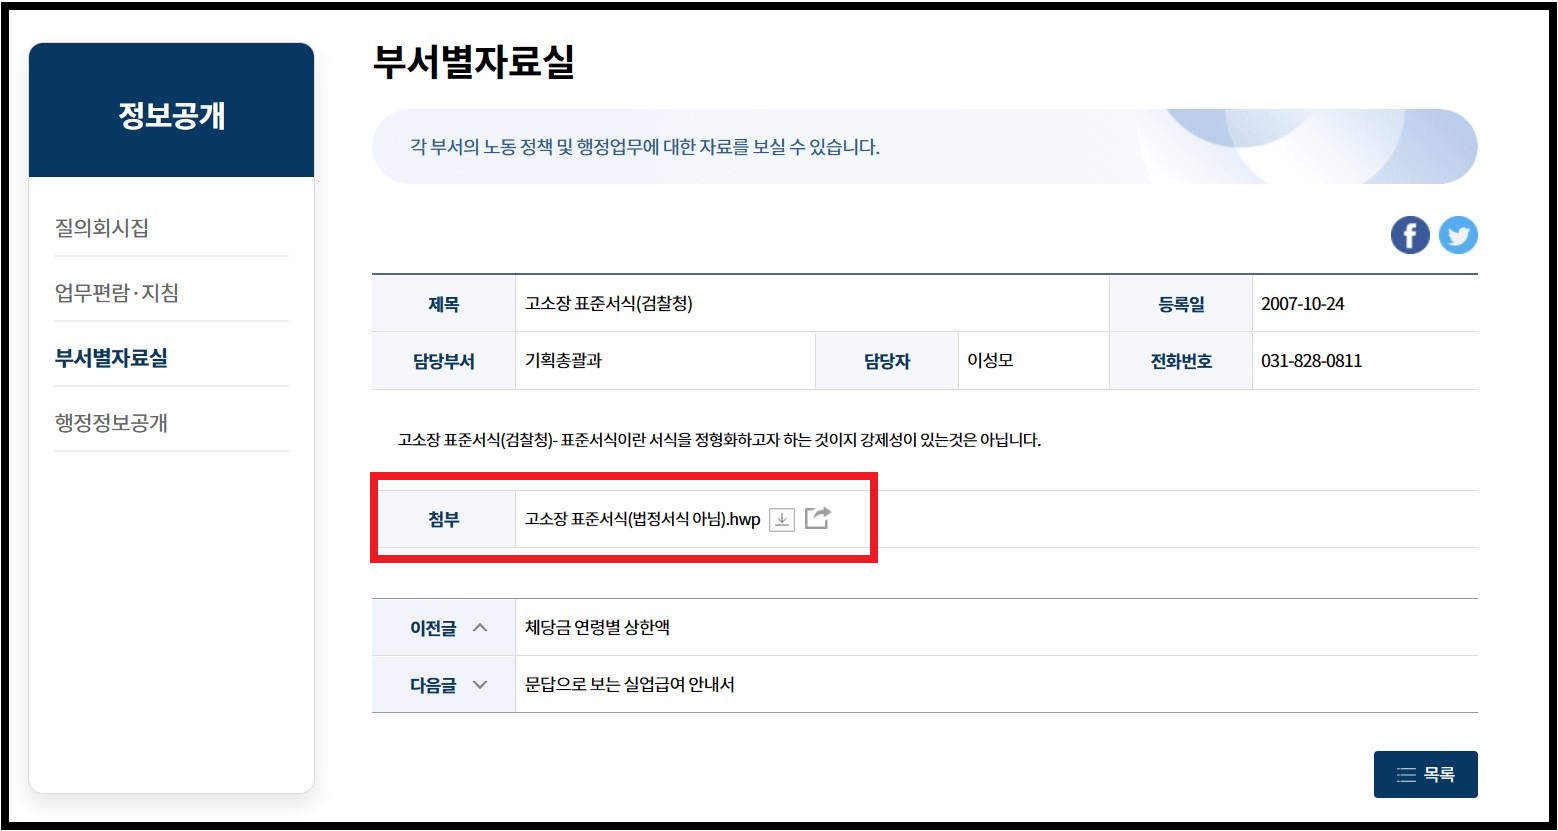Viewport: 1558px width, 831px height.
Task: Click the body text about 표준서식 강제성
Action: coord(720,440)
